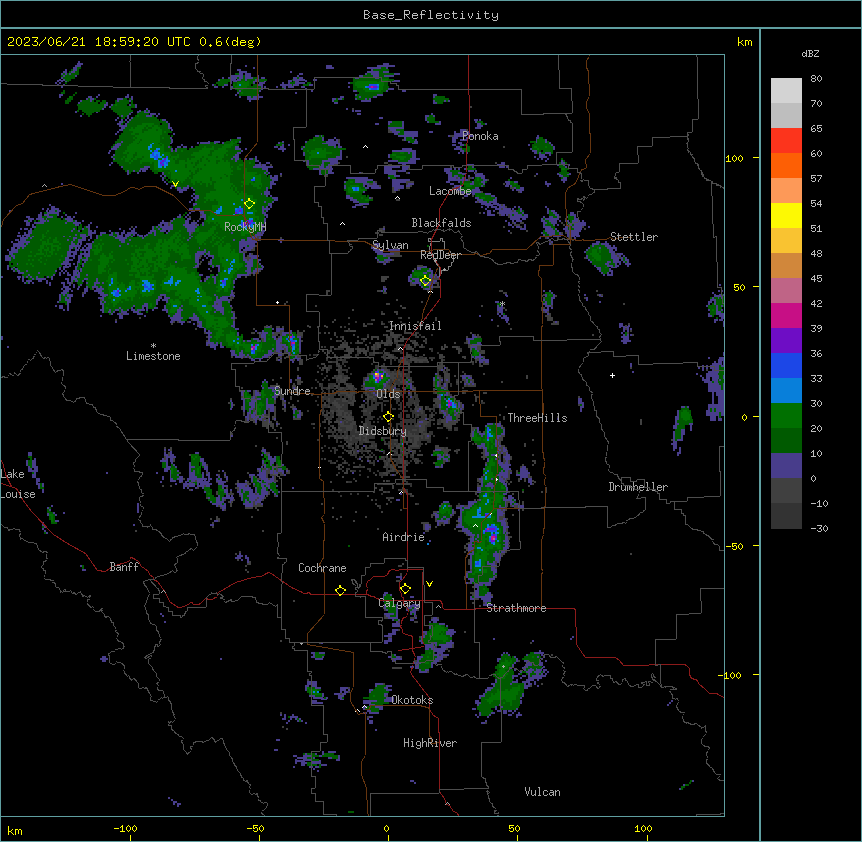The height and width of the screenshot is (842, 862).
Task: Choose the mauve 45–42 dBZ legend swatch
Action: pyautogui.click(x=786, y=291)
